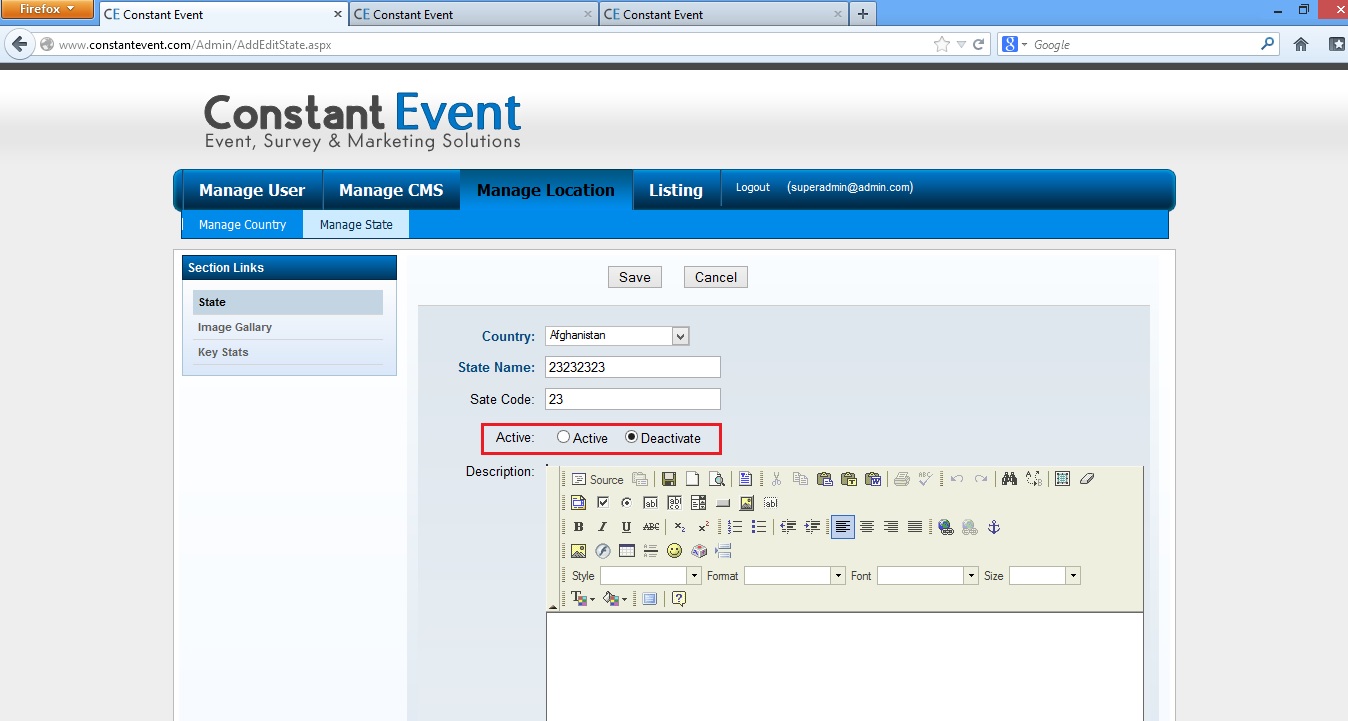Insert a smiley emoticon
The width and height of the screenshot is (1348, 721).
click(674, 551)
